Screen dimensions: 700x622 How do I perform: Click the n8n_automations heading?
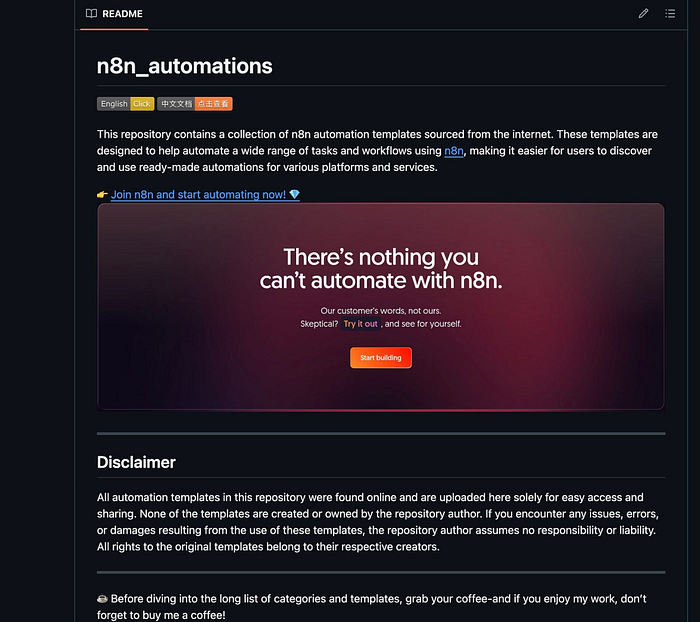tap(184, 66)
